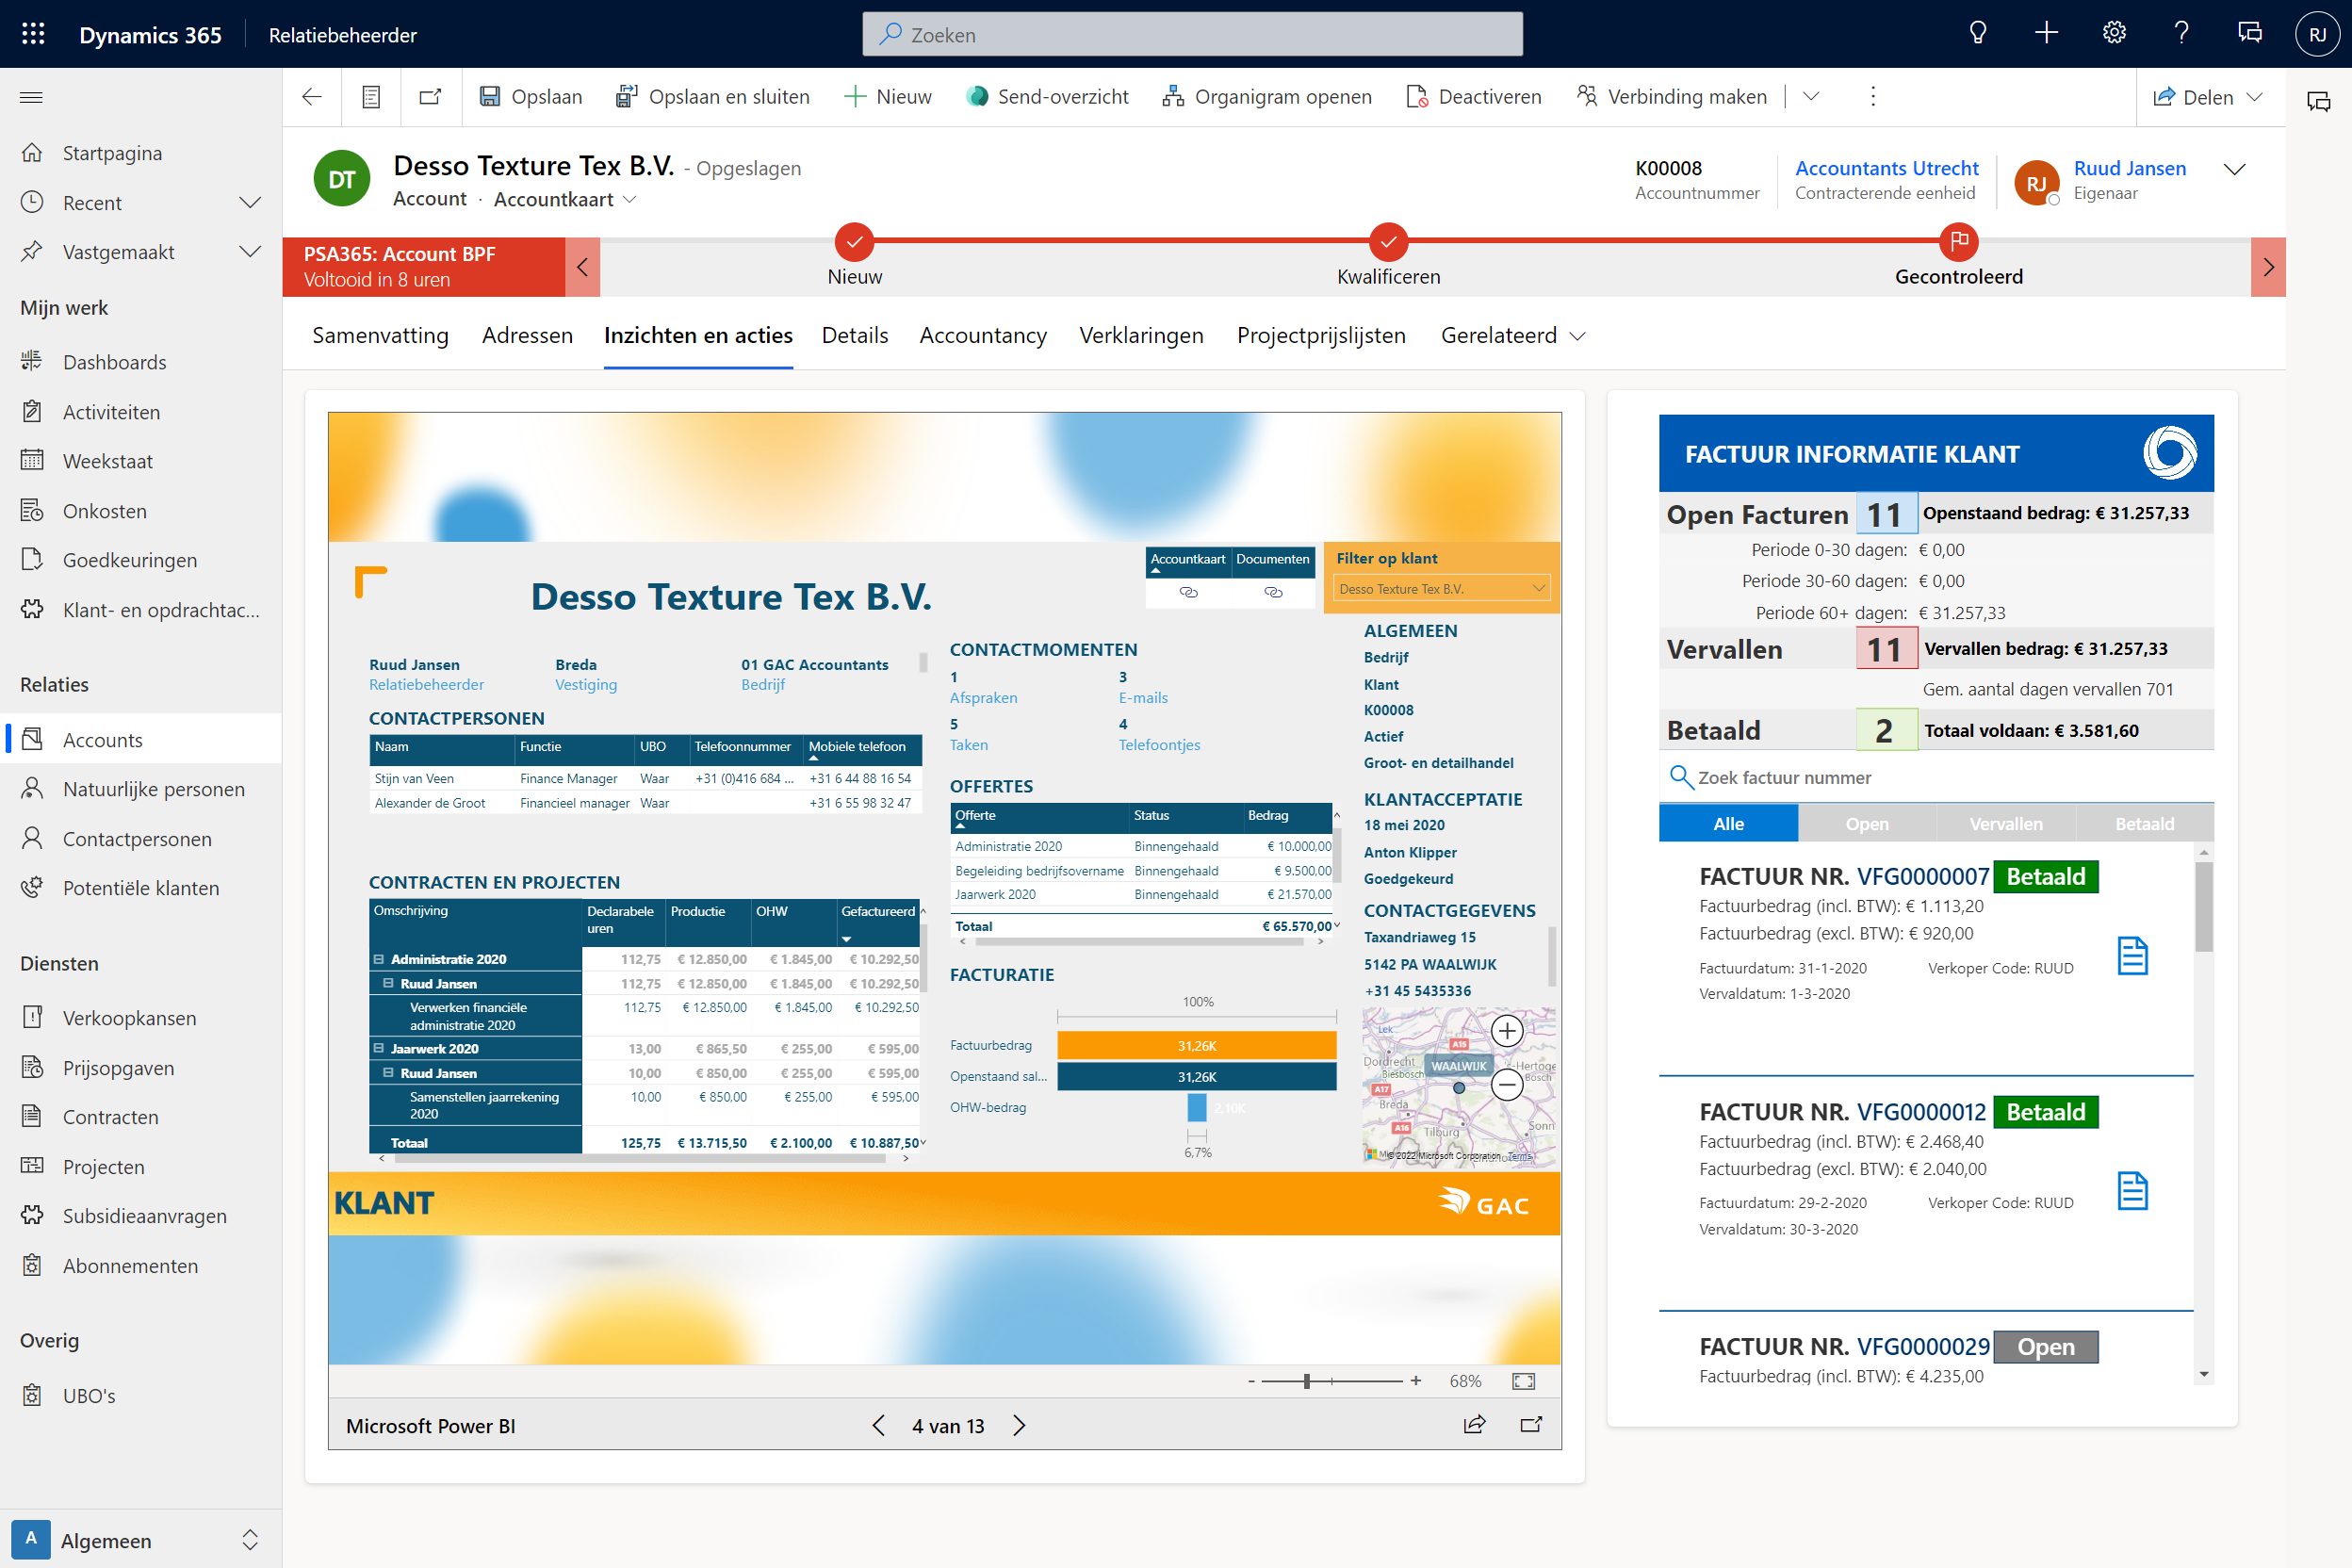Expand the Recent section in sidebar
The height and width of the screenshot is (1568, 2352).
(250, 203)
